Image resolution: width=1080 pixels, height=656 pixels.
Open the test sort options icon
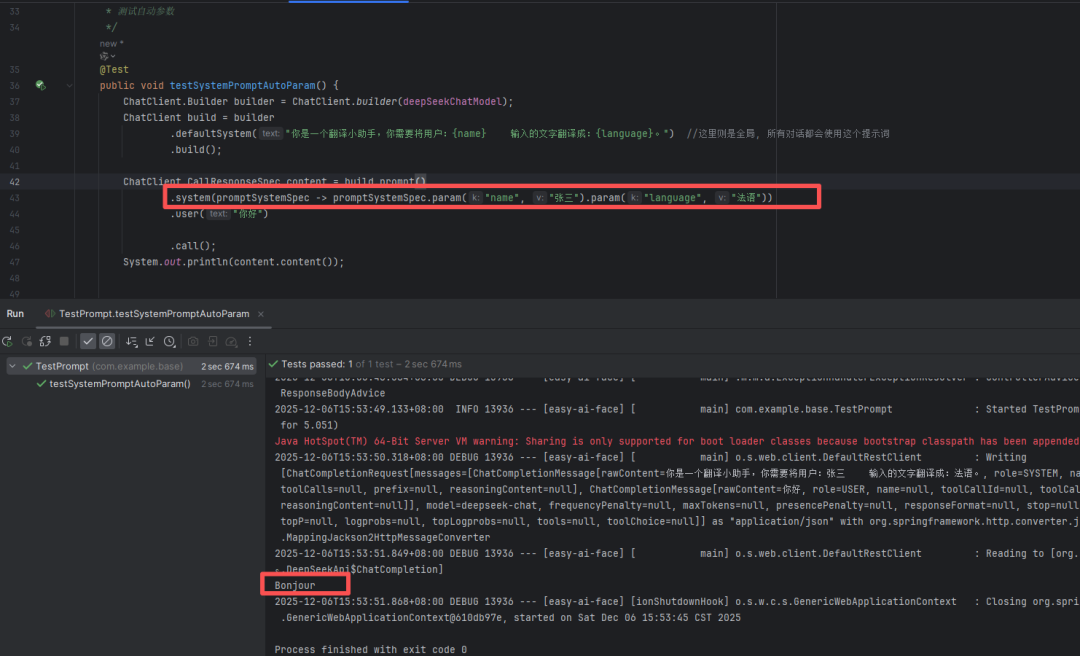click(130, 341)
